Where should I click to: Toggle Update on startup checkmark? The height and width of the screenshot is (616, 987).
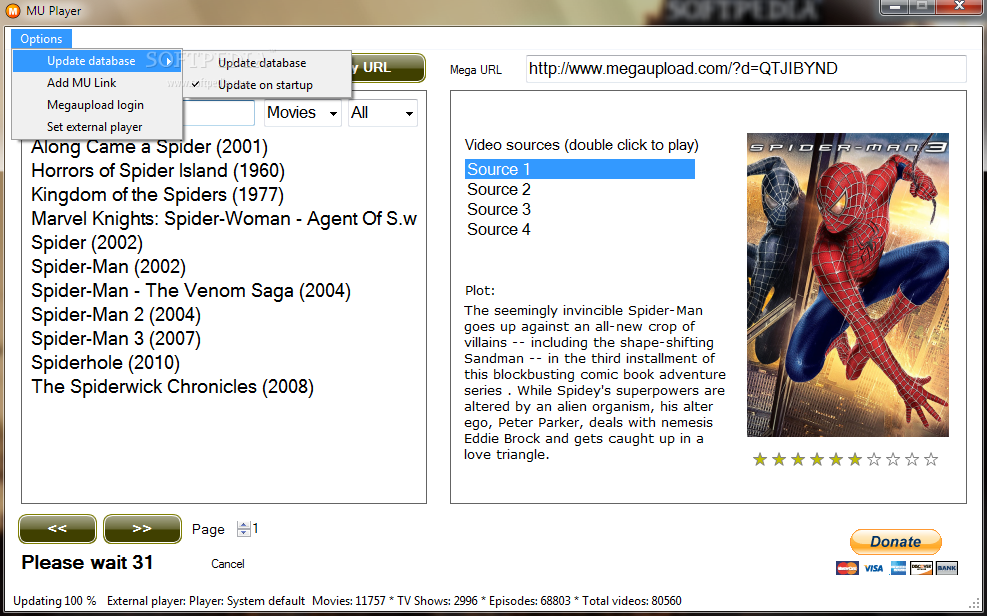(267, 85)
